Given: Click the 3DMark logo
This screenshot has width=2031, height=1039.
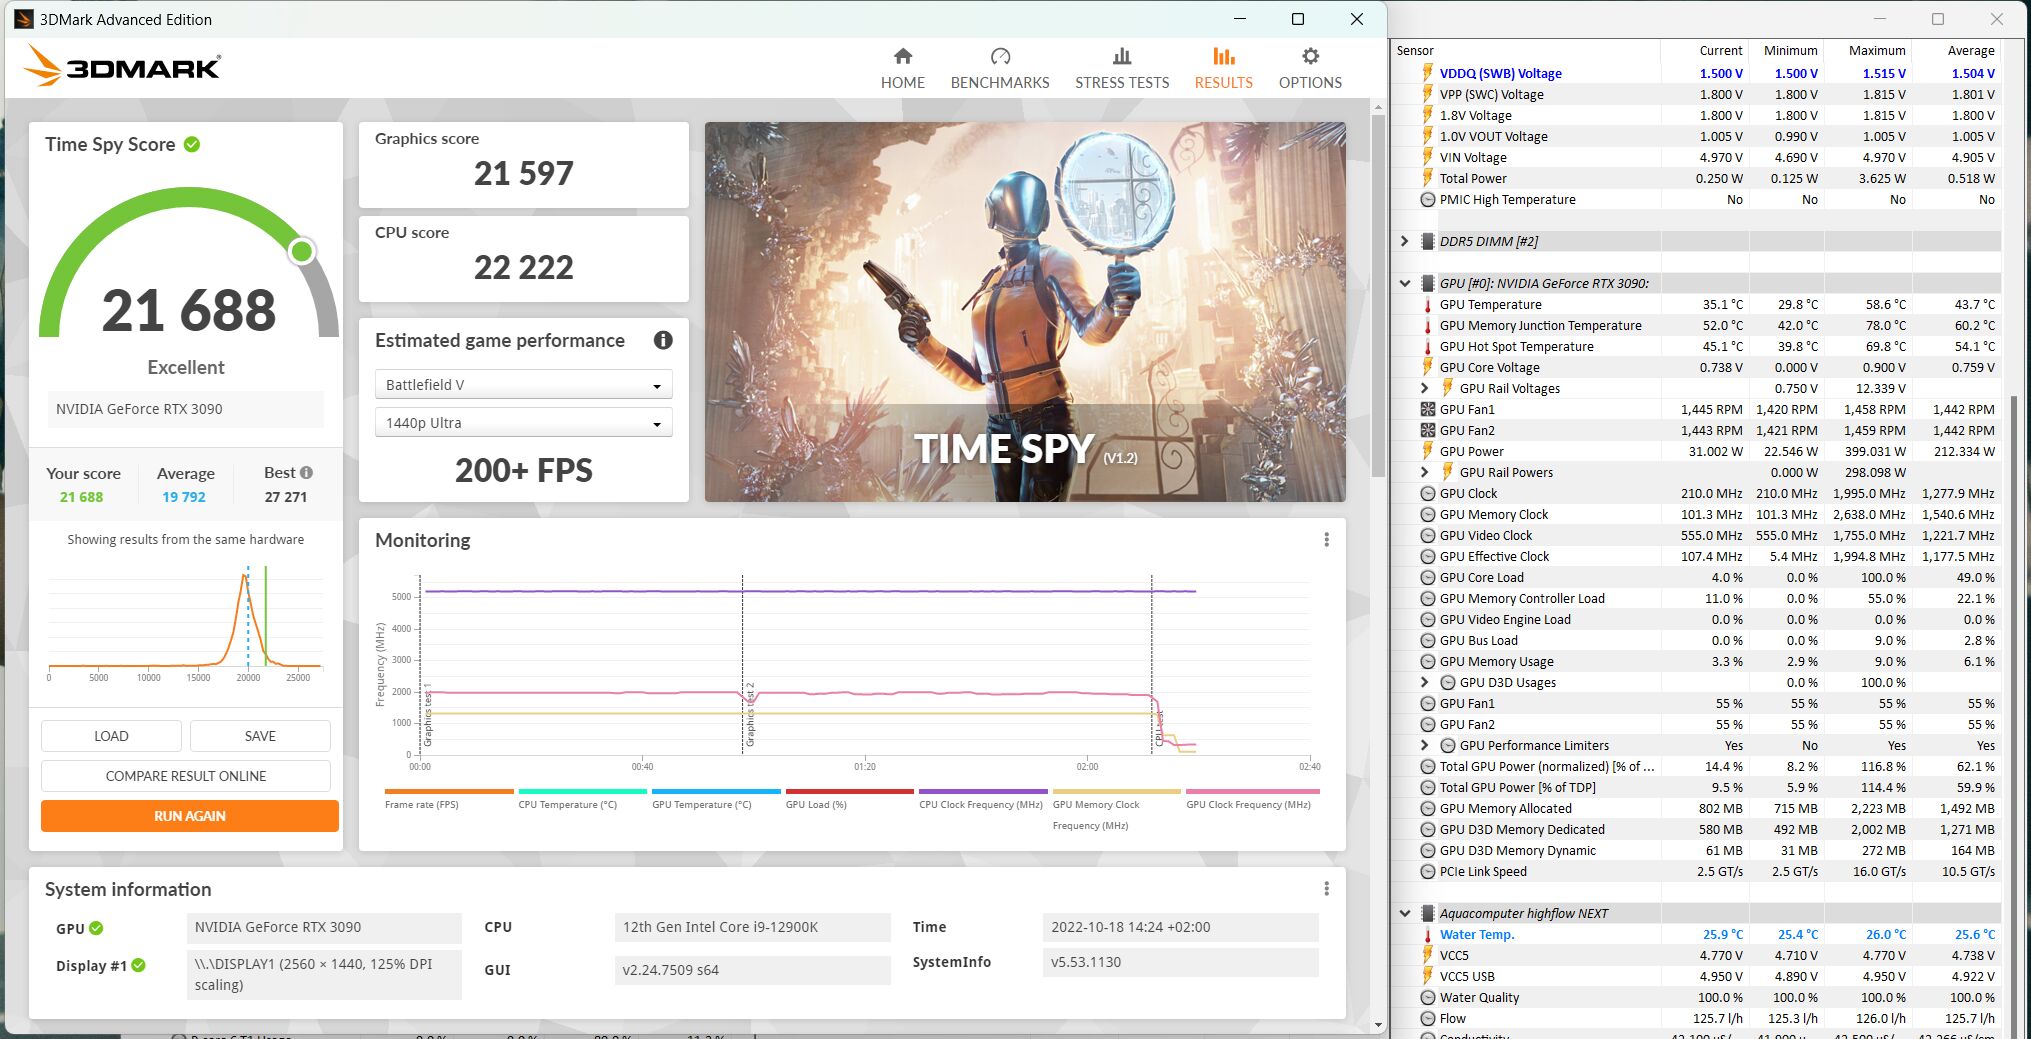Looking at the screenshot, I should 121,66.
